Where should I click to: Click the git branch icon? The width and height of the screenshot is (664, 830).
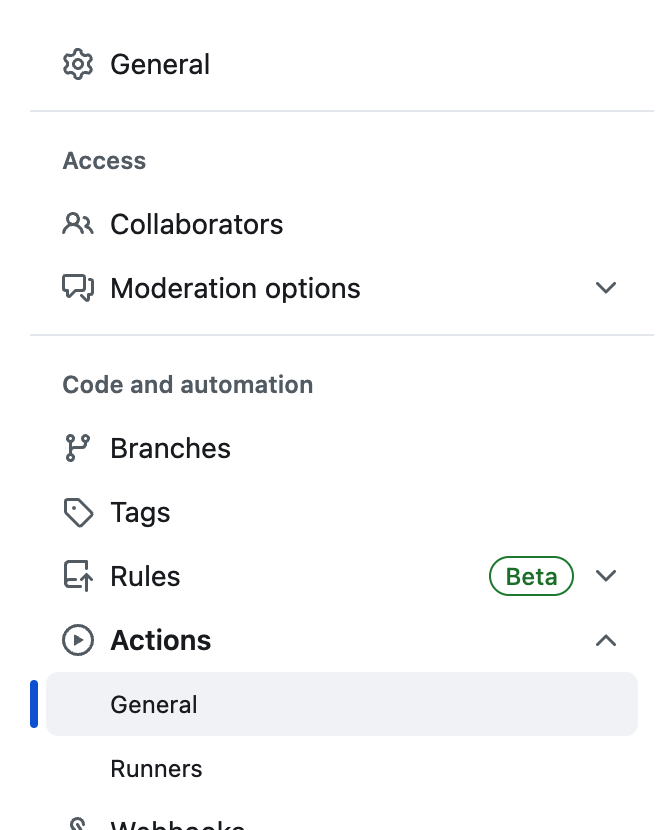tap(78, 448)
